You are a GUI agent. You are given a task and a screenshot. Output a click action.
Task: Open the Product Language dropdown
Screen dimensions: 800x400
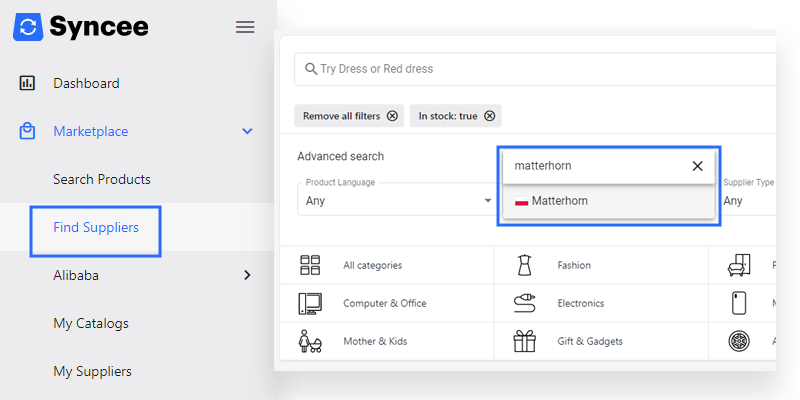pyautogui.click(x=395, y=198)
